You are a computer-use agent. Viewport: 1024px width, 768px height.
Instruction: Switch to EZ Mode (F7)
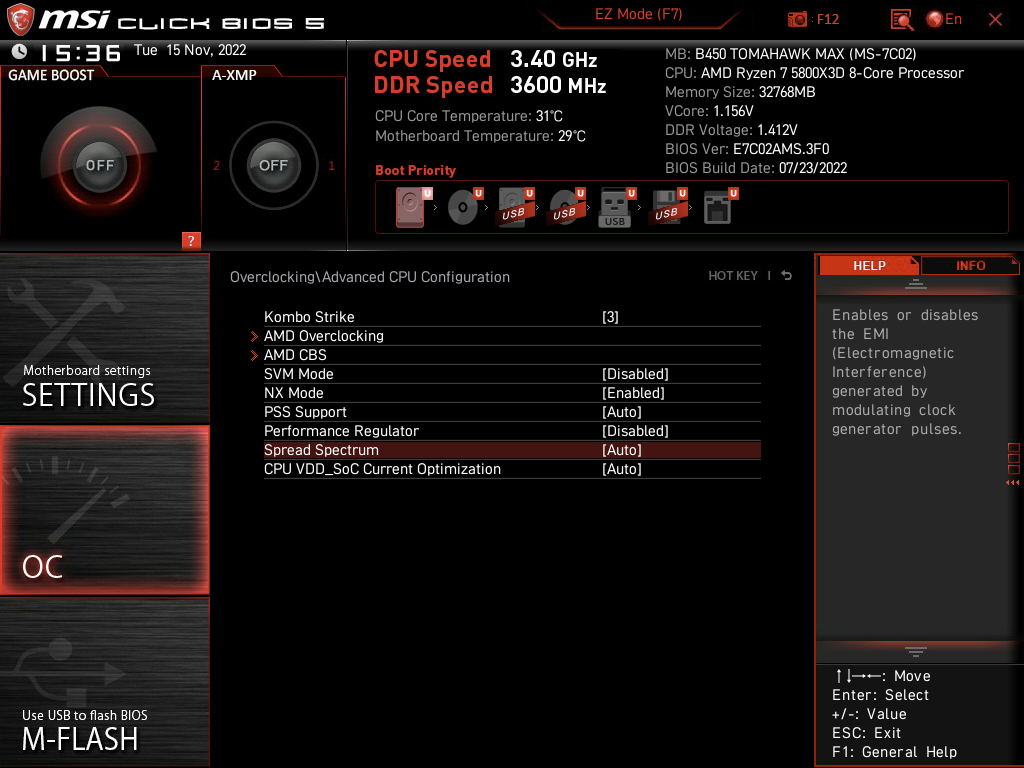click(638, 14)
